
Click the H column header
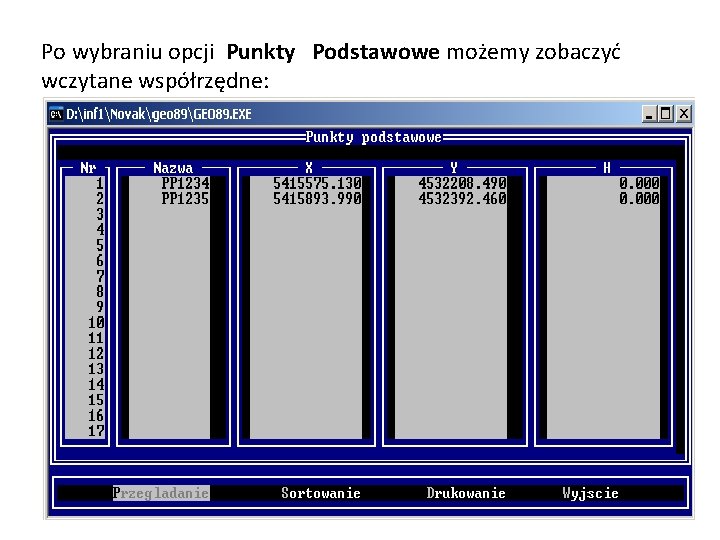[607, 168]
